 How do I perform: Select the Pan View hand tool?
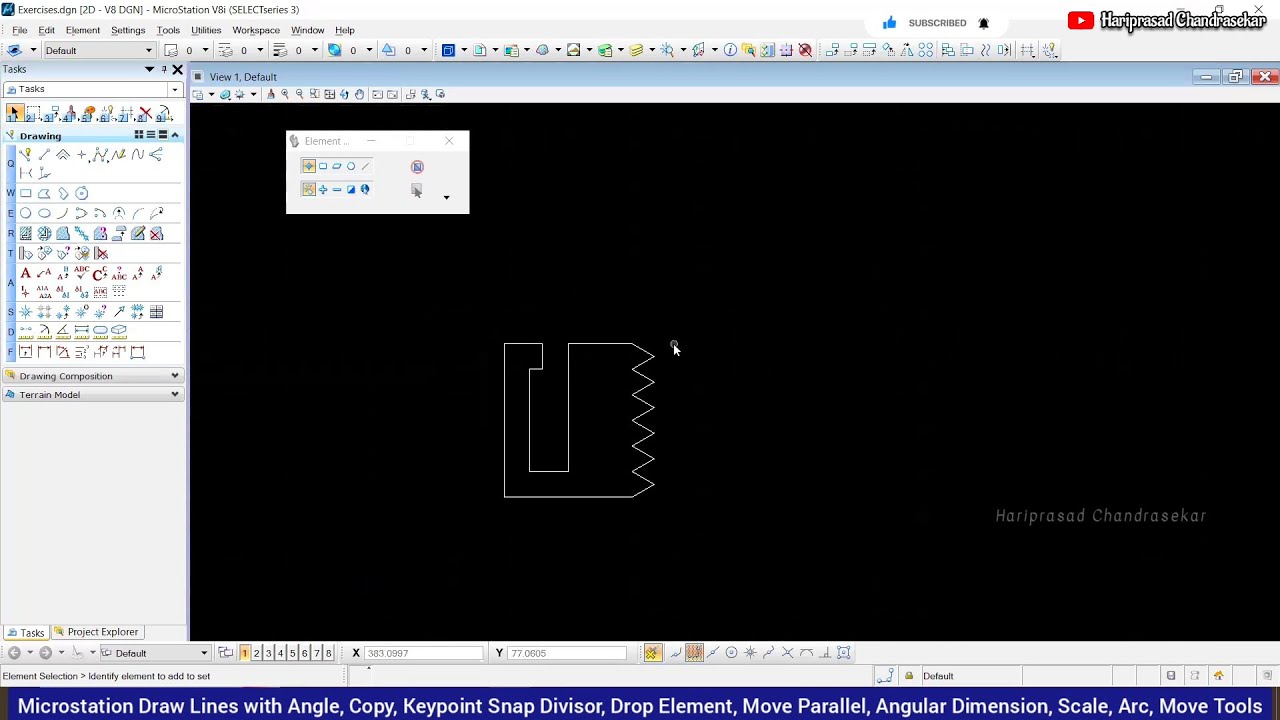359,94
